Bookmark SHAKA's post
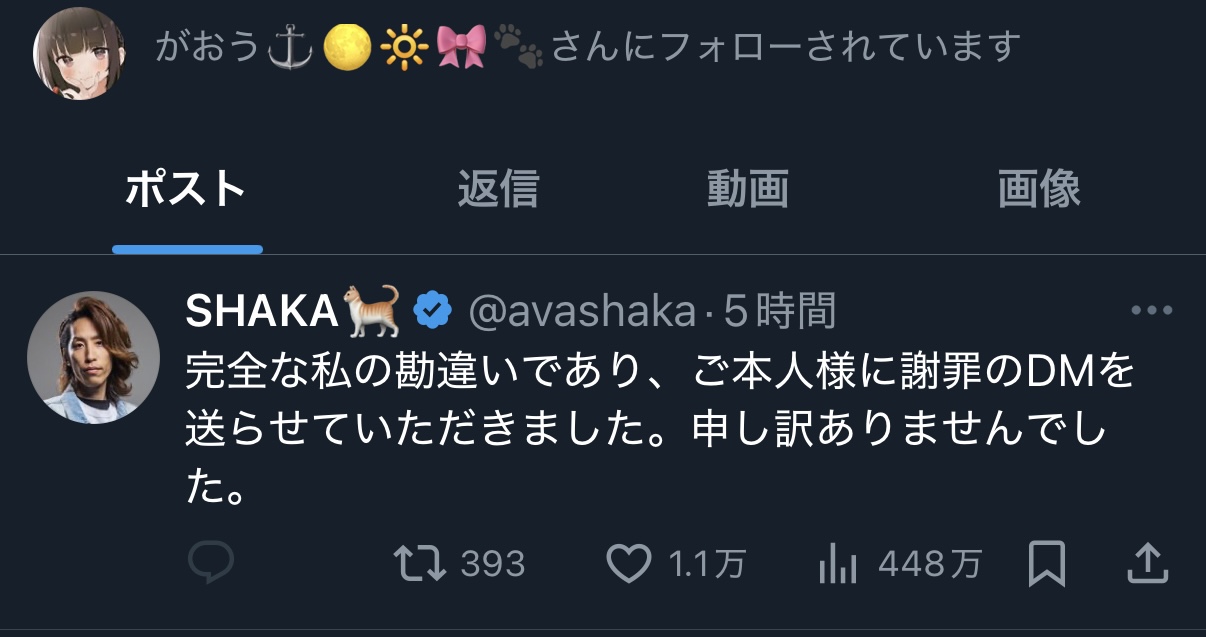 click(1047, 564)
